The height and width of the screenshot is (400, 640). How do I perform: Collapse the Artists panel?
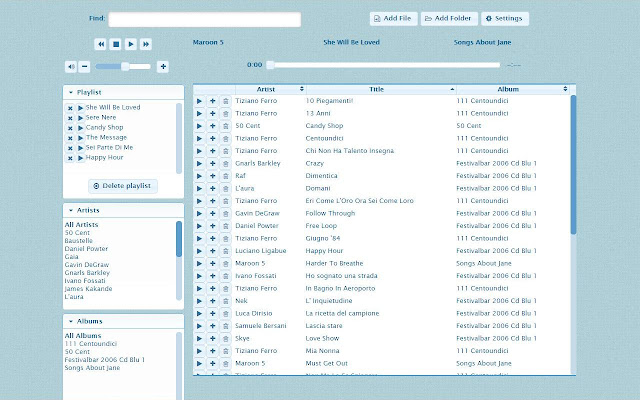click(71, 211)
